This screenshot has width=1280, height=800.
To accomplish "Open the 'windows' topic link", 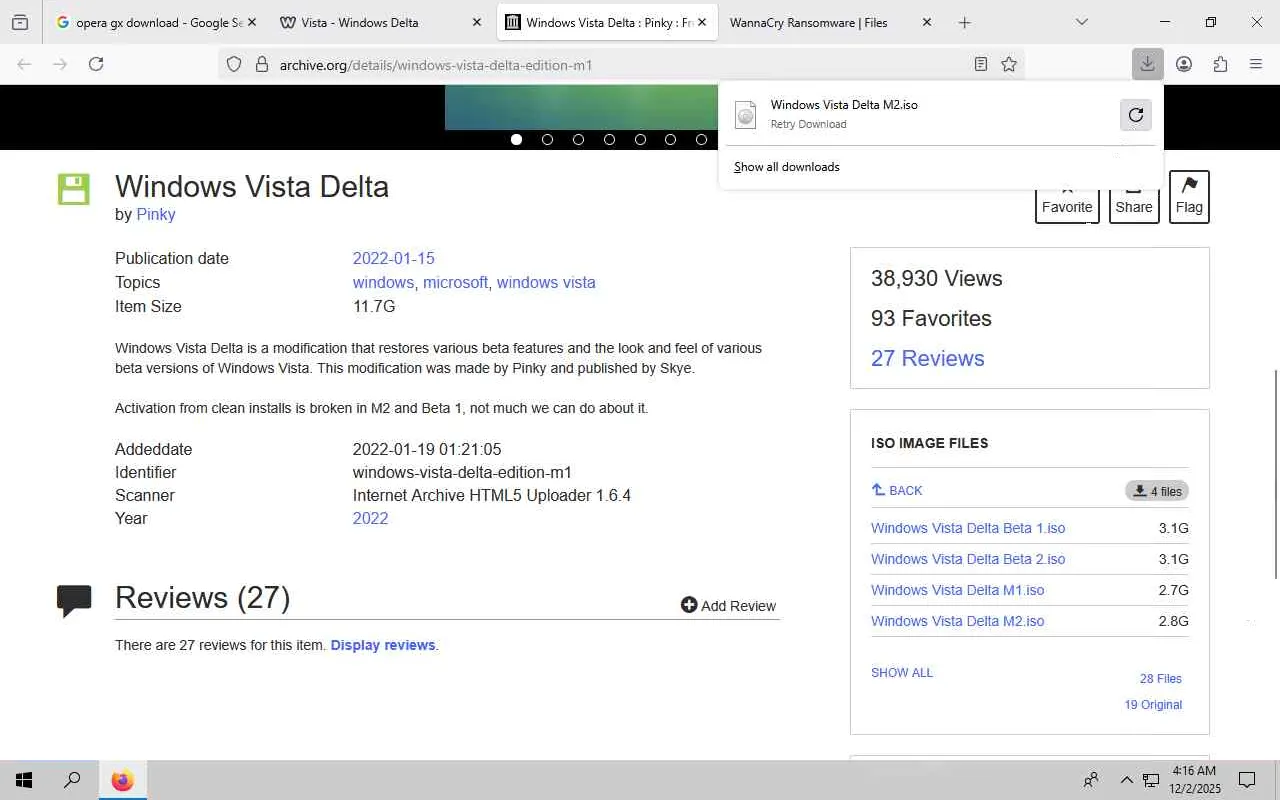I will click(x=383, y=282).
